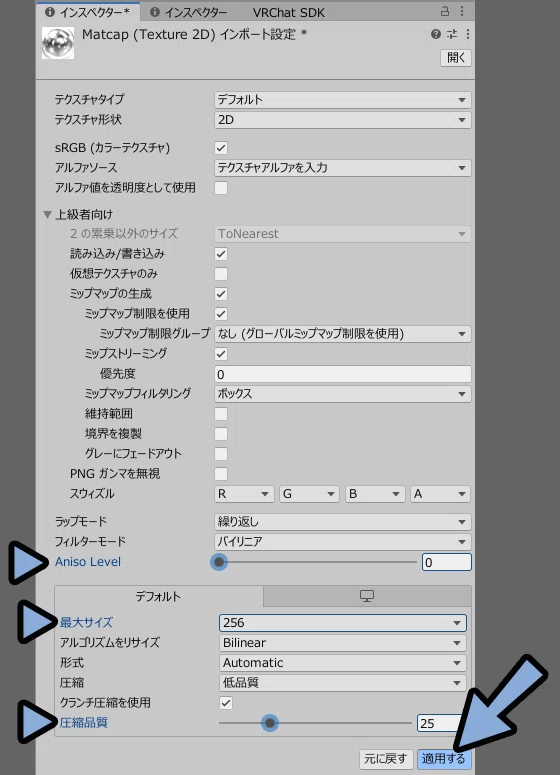560x775 pixels.
Task: Open the VRChat SDK tab
Action: tap(289, 12)
